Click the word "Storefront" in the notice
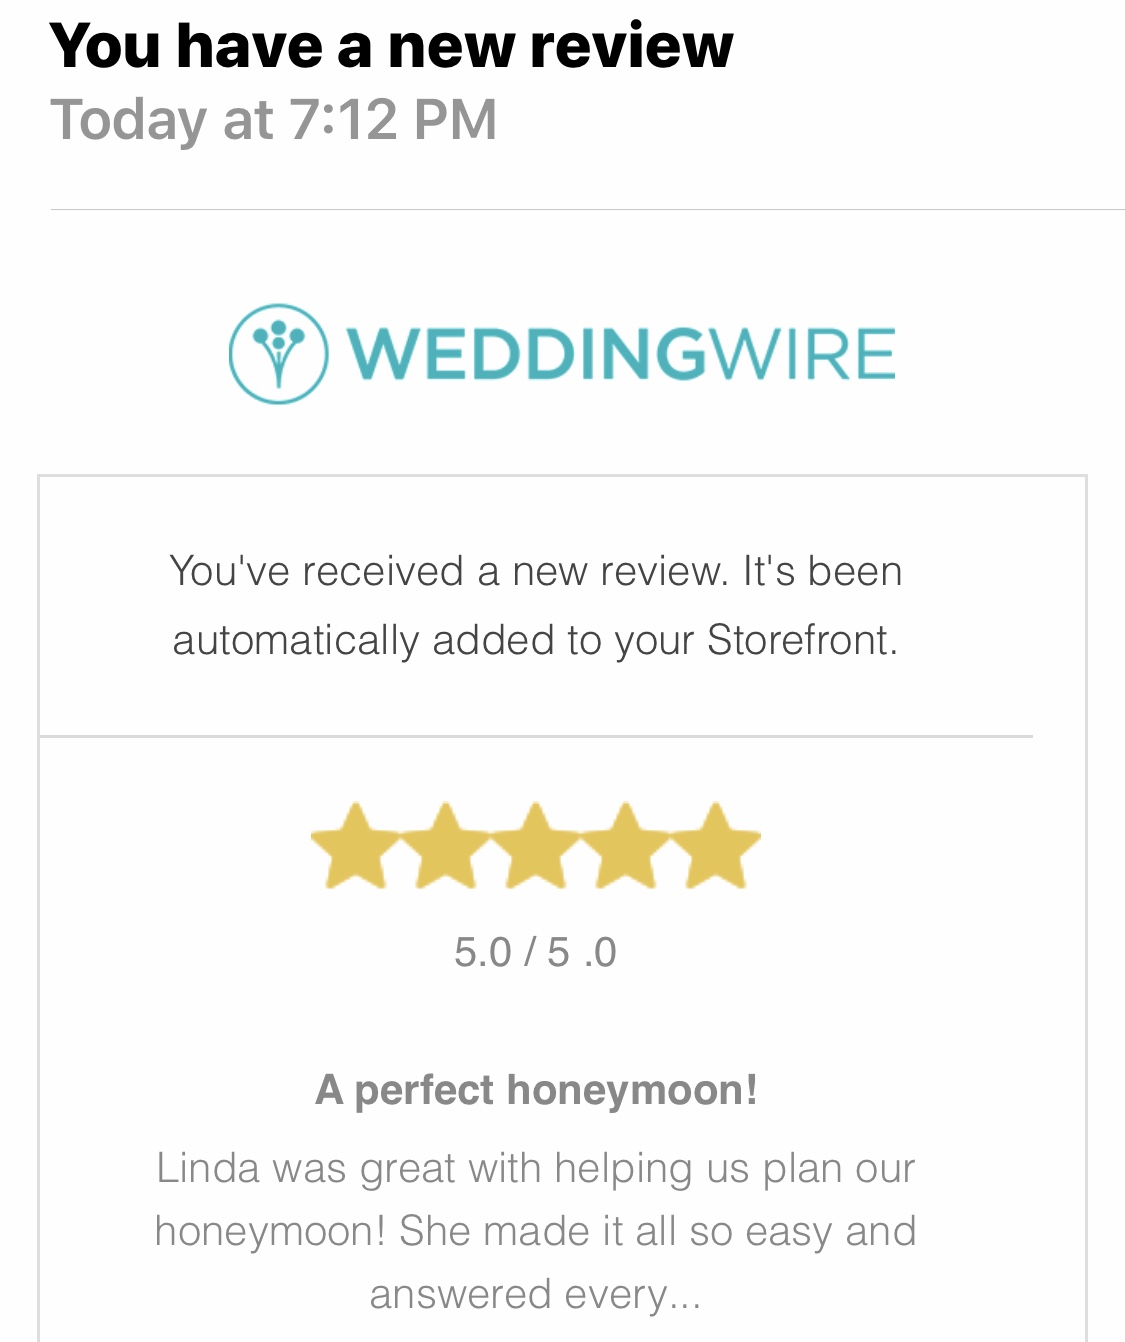1125x1342 pixels. (x=799, y=640)
